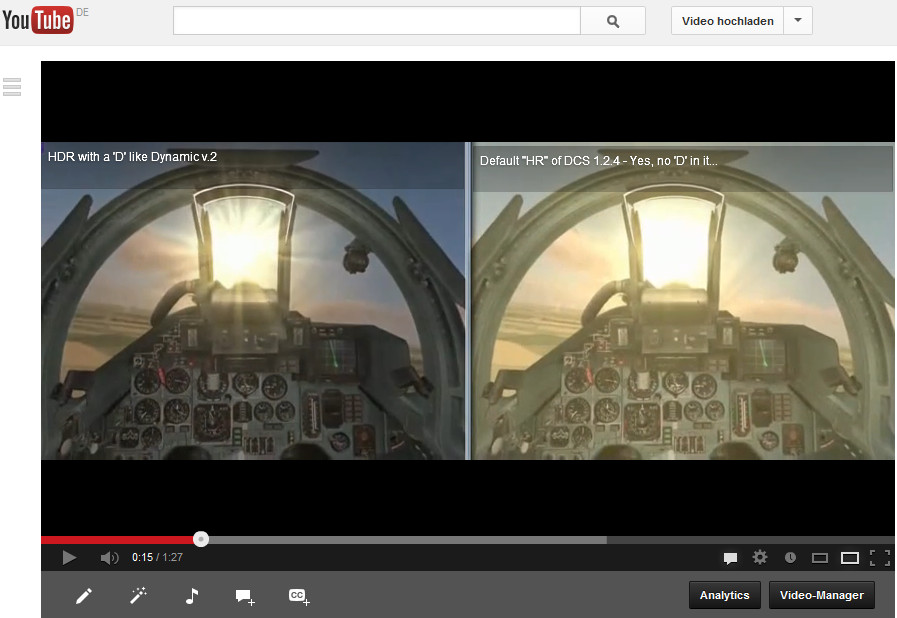
Task: Enter fullscreen mode
Action: pos(880,558)
